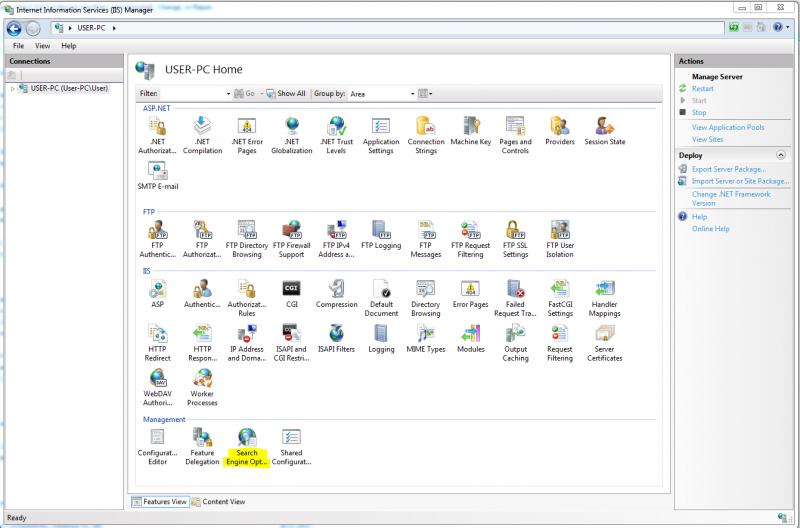
Task: Collapse the Deploy actions section
Action: (781, 155)
